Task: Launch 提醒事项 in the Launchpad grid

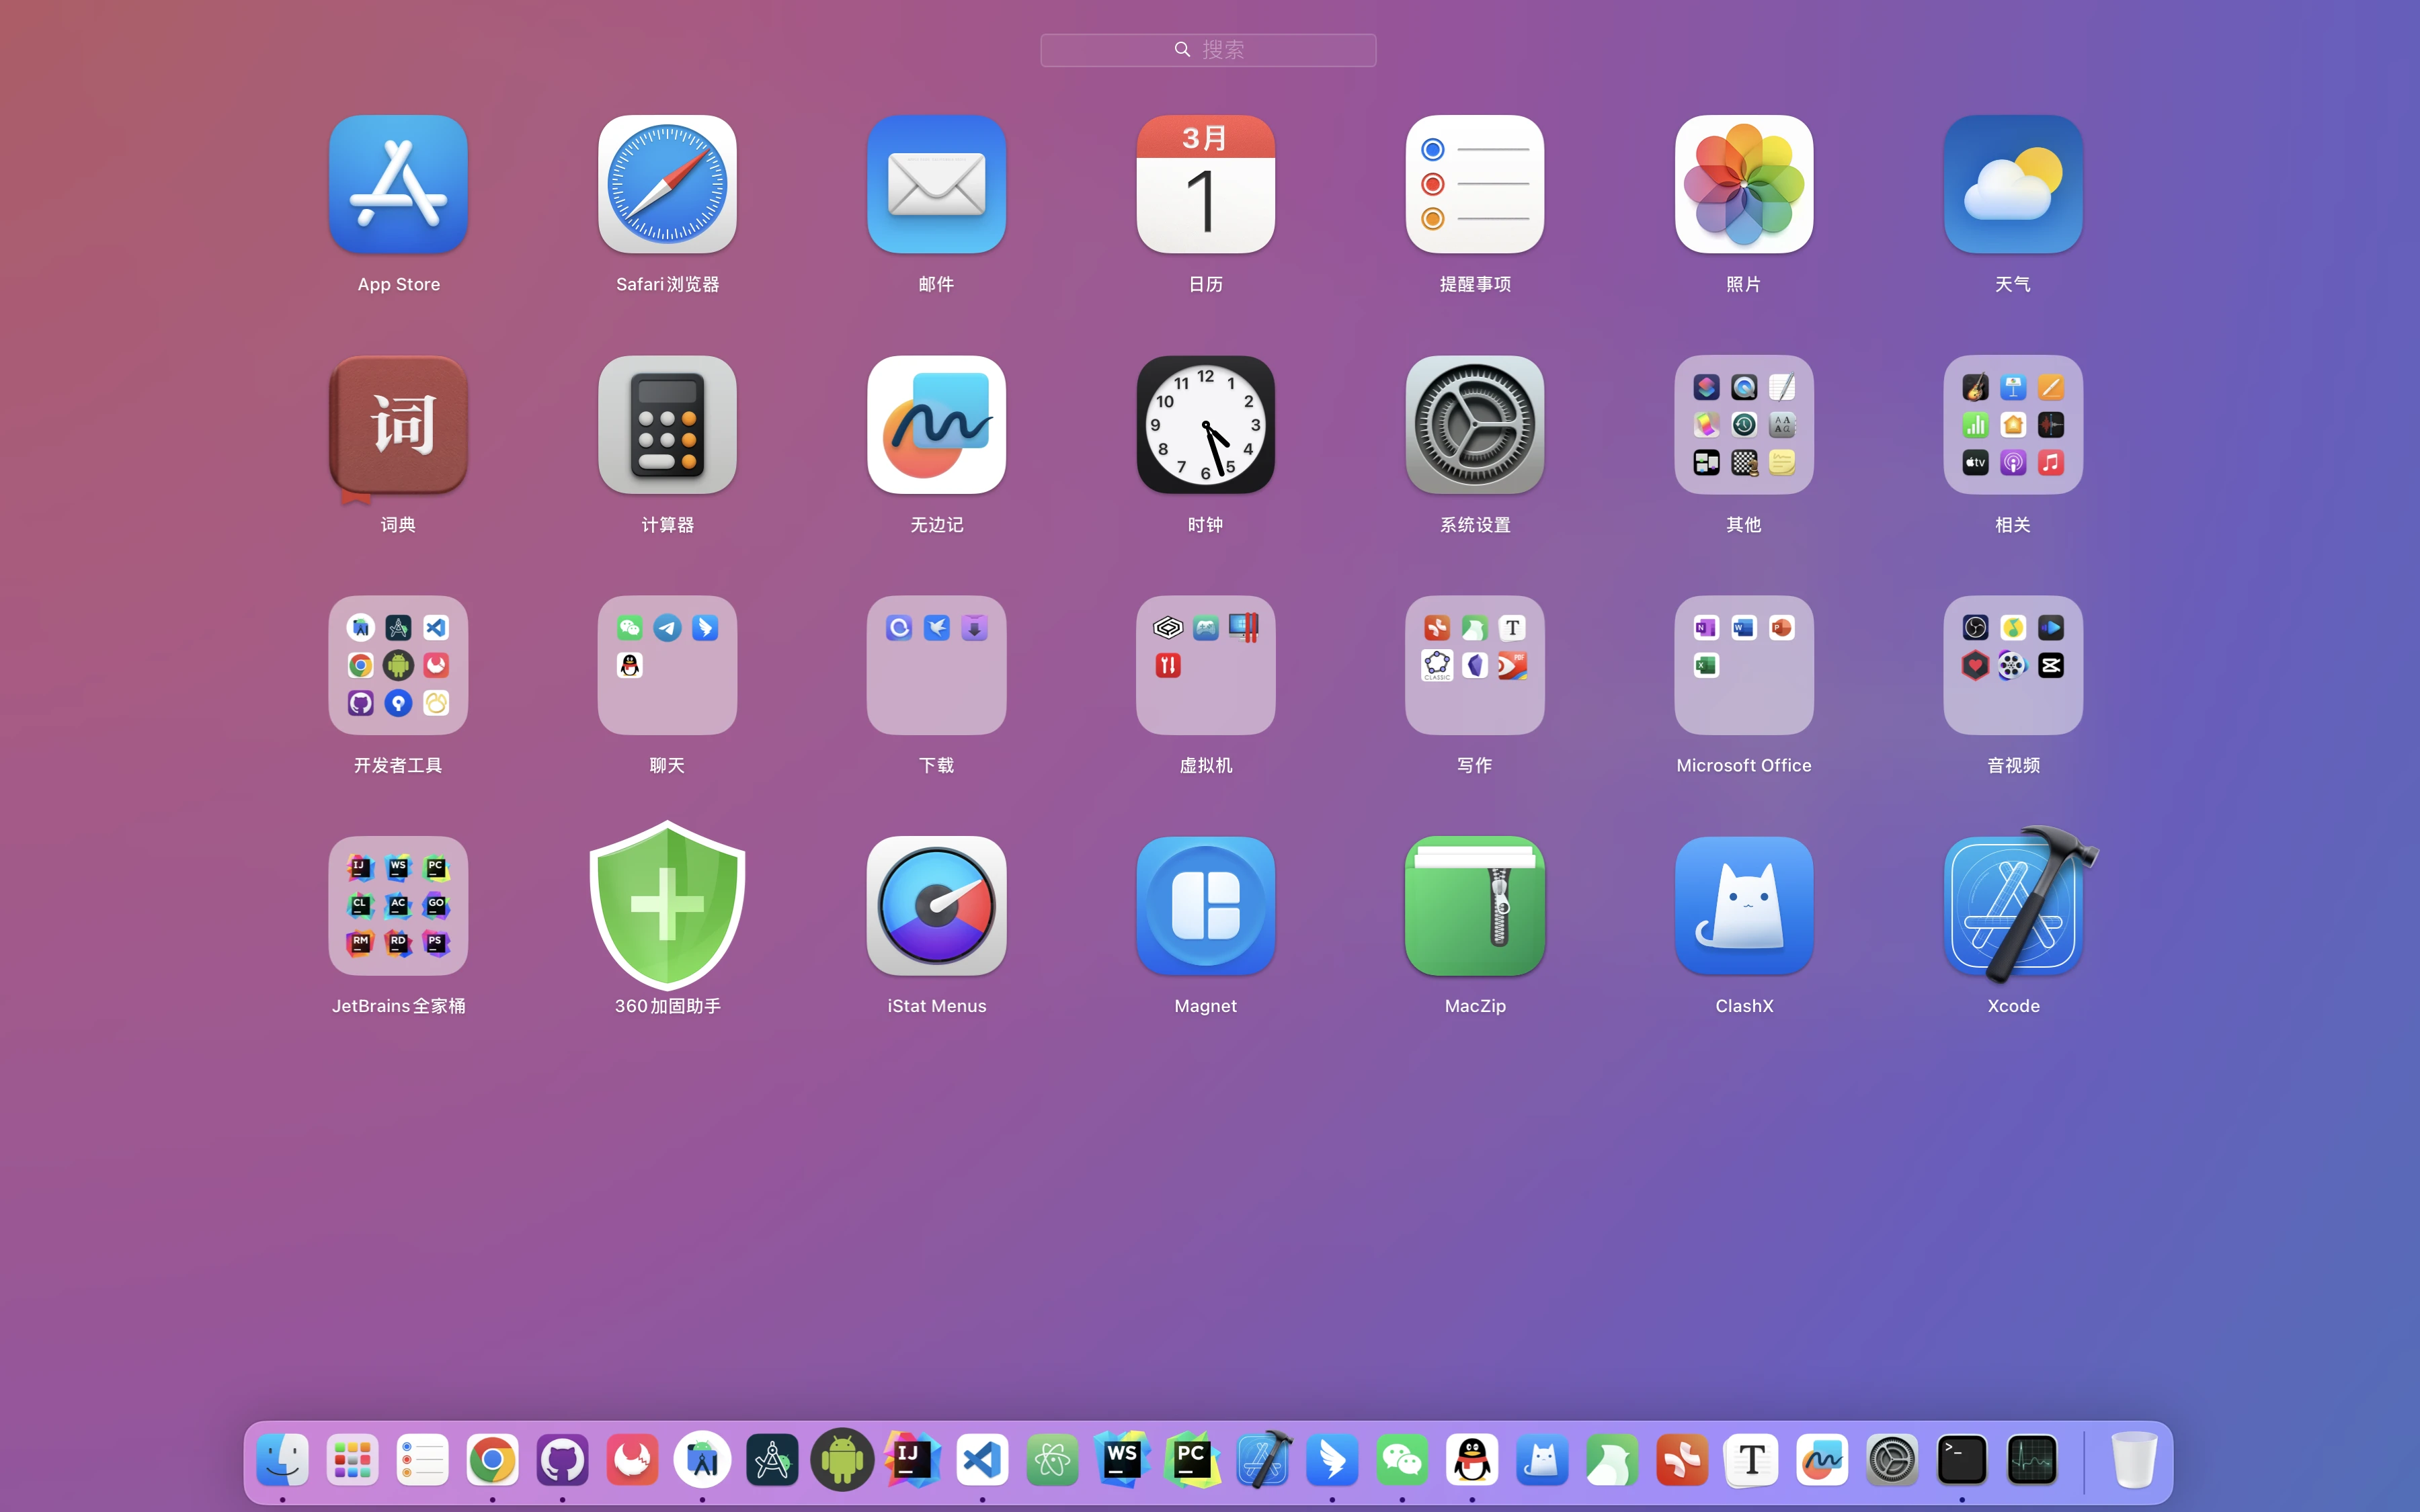Action: [x=1474, y=184]
